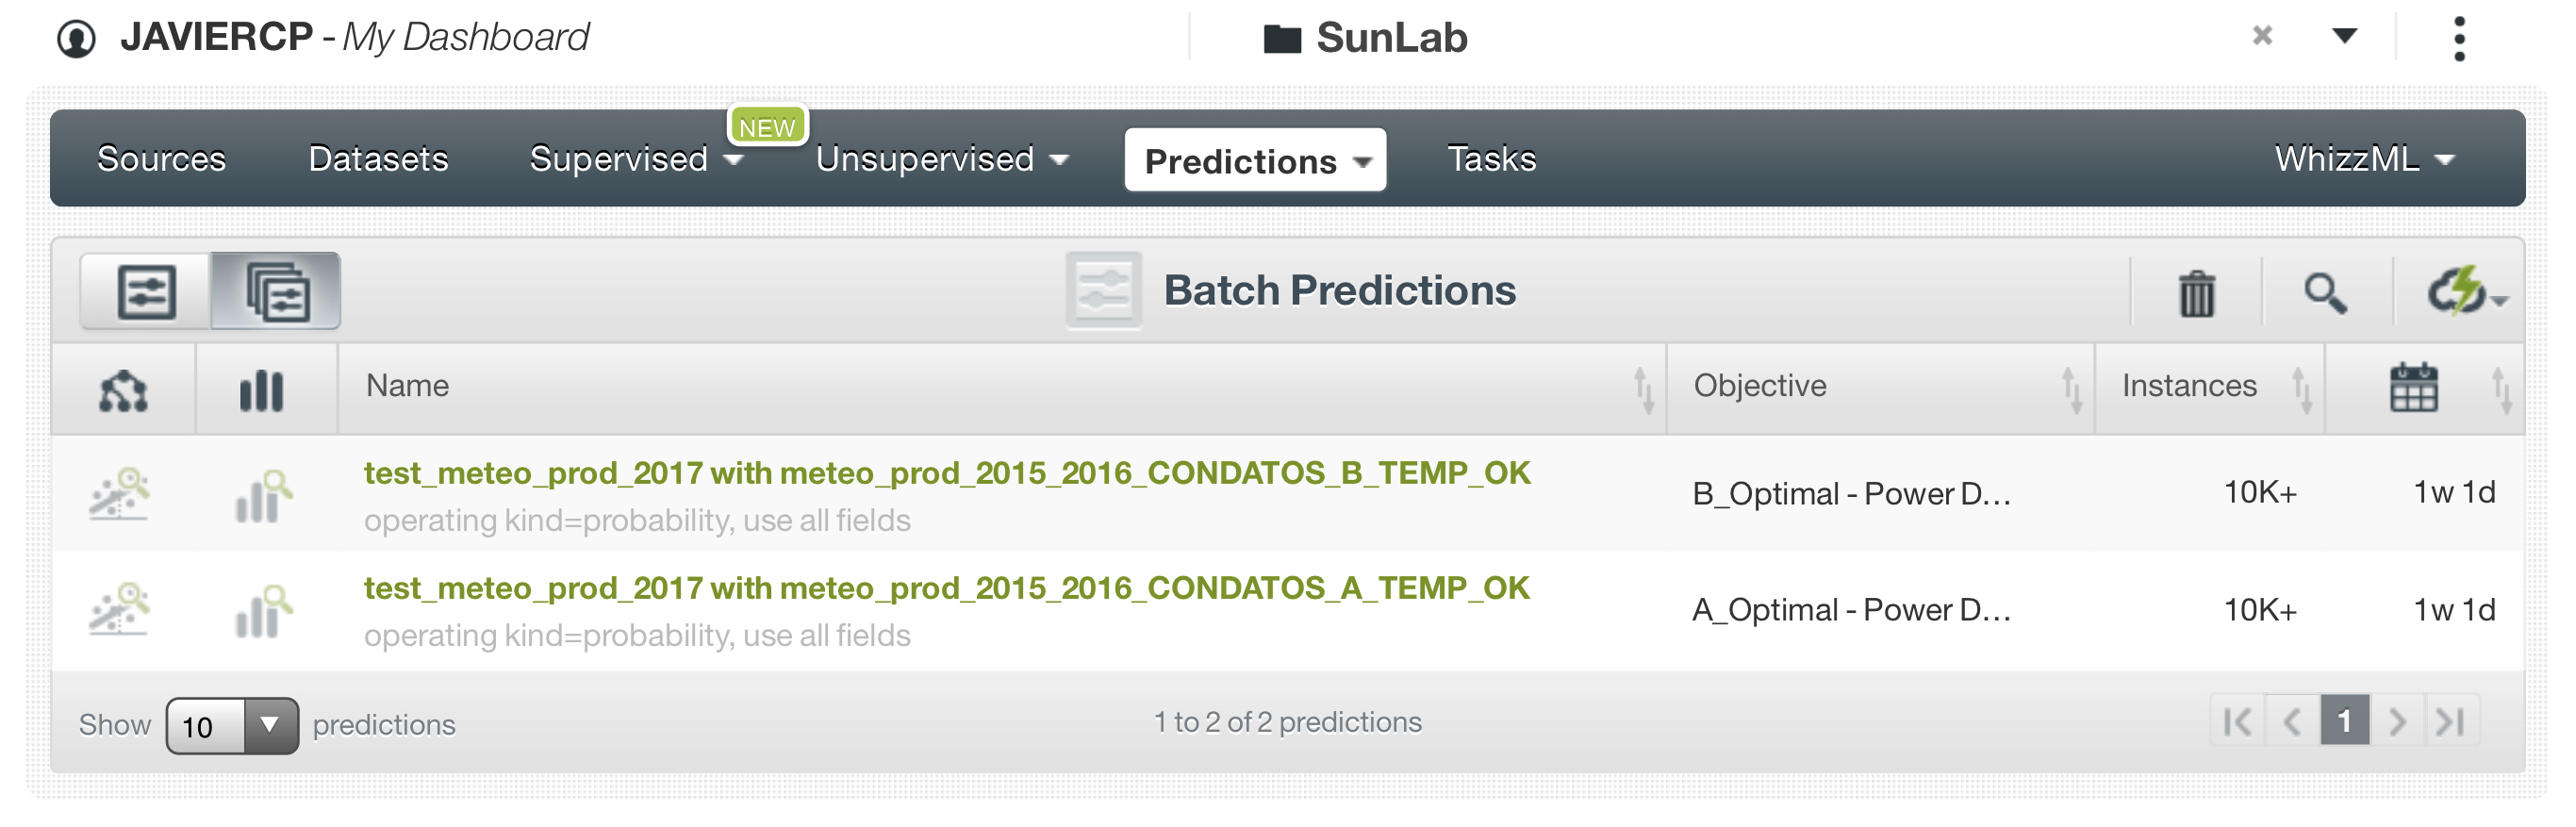Expand the project selector dropdown arrow
Viewport: 2576px width, 827px height.
2344,37
